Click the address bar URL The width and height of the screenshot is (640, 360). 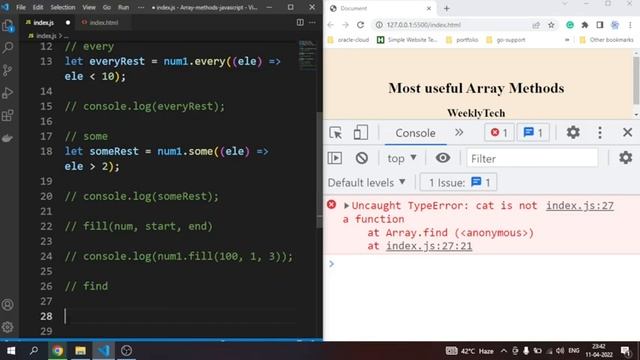coord(423,25)
